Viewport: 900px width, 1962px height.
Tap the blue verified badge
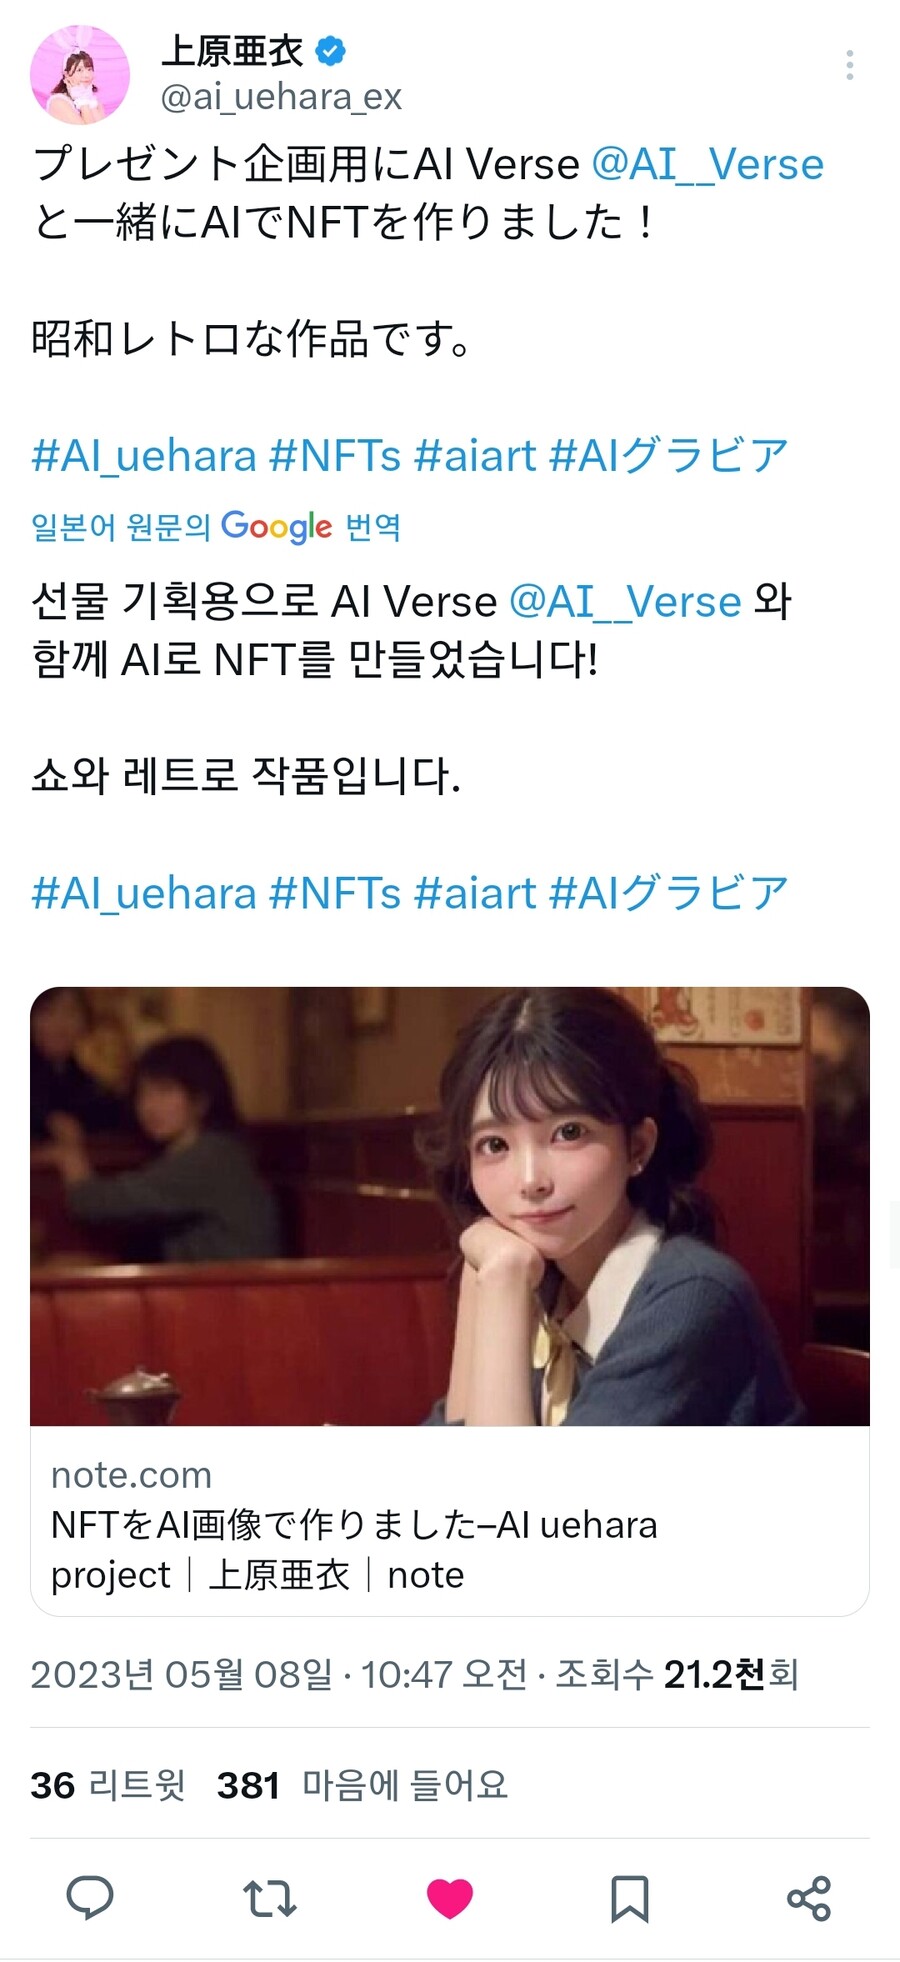(331, 50)
